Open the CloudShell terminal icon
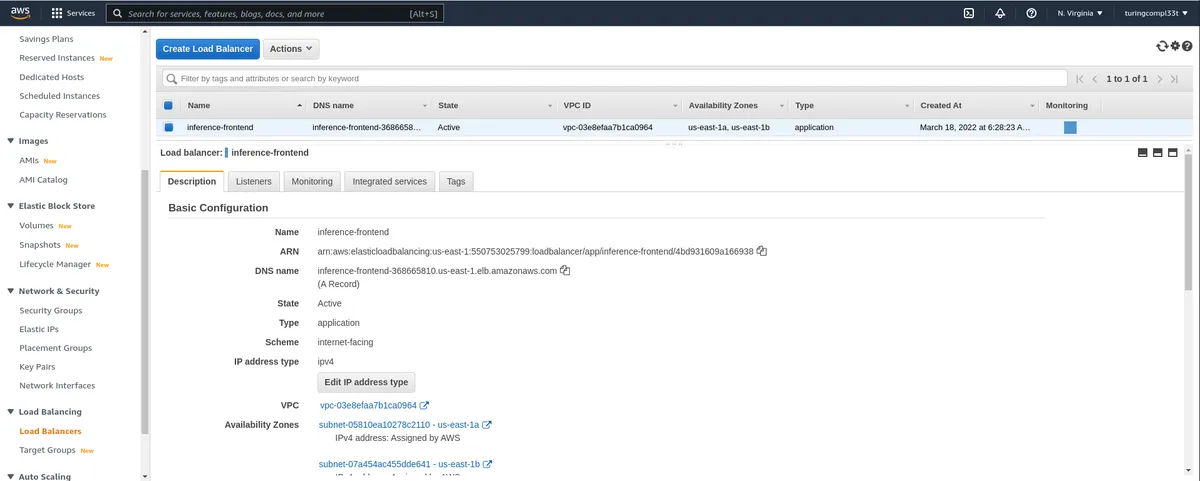 (x=969, y=14)
